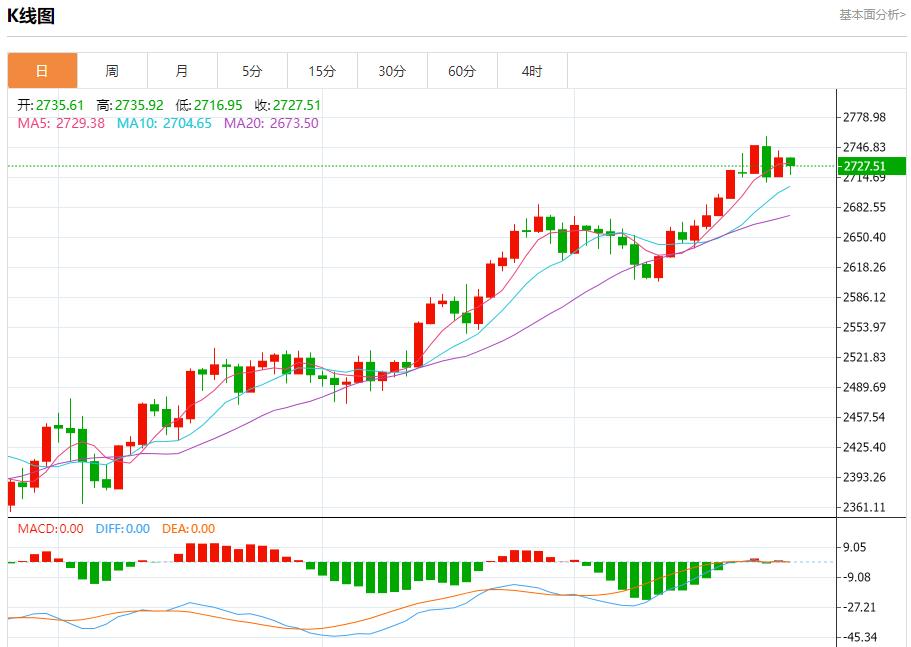The image size is (911, 647).
Task: Select the 日 daily chart tab
Action: point(42,71)
